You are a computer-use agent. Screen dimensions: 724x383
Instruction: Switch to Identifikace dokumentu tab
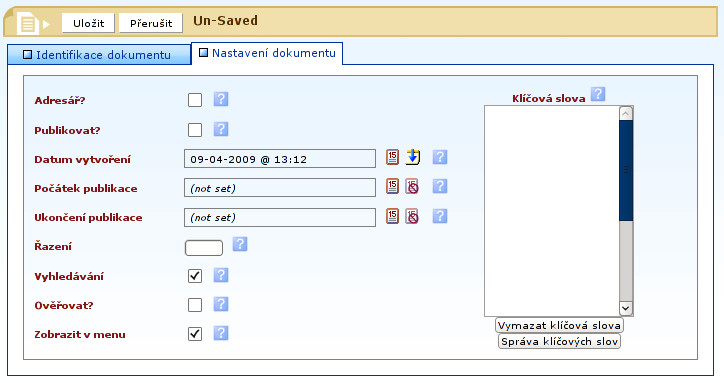tap(99, 55)
